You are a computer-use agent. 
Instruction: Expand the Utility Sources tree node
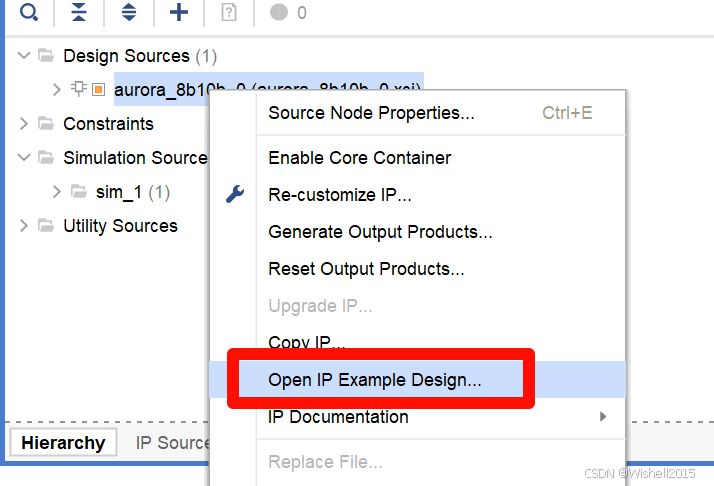coord(24,225)
